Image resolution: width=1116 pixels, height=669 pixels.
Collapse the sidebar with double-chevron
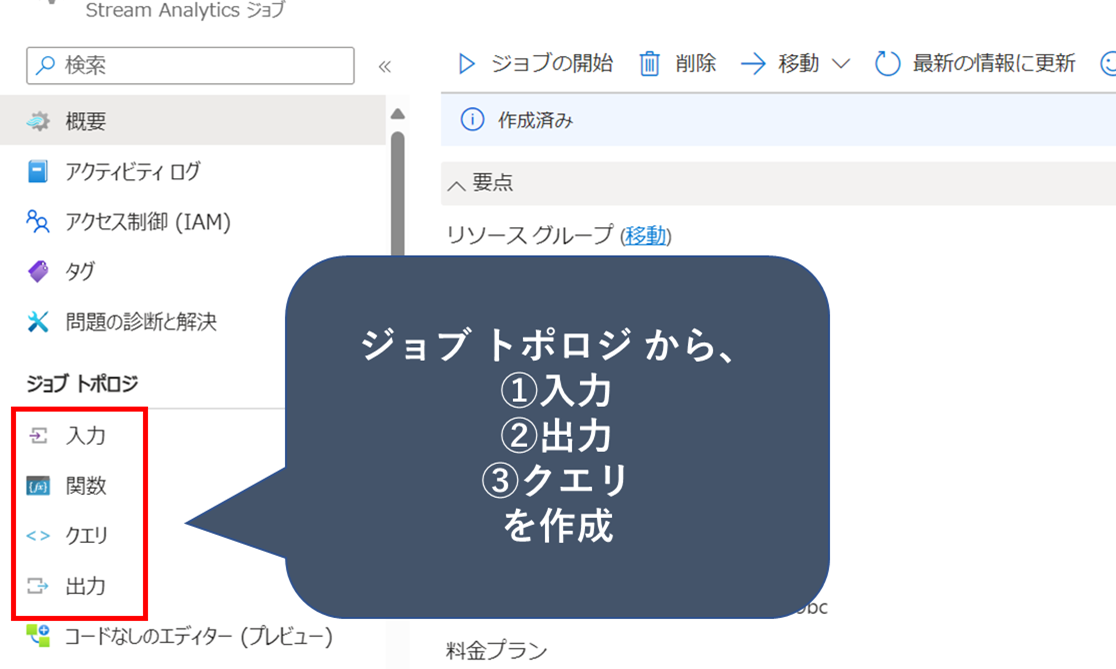pos(385,66)
